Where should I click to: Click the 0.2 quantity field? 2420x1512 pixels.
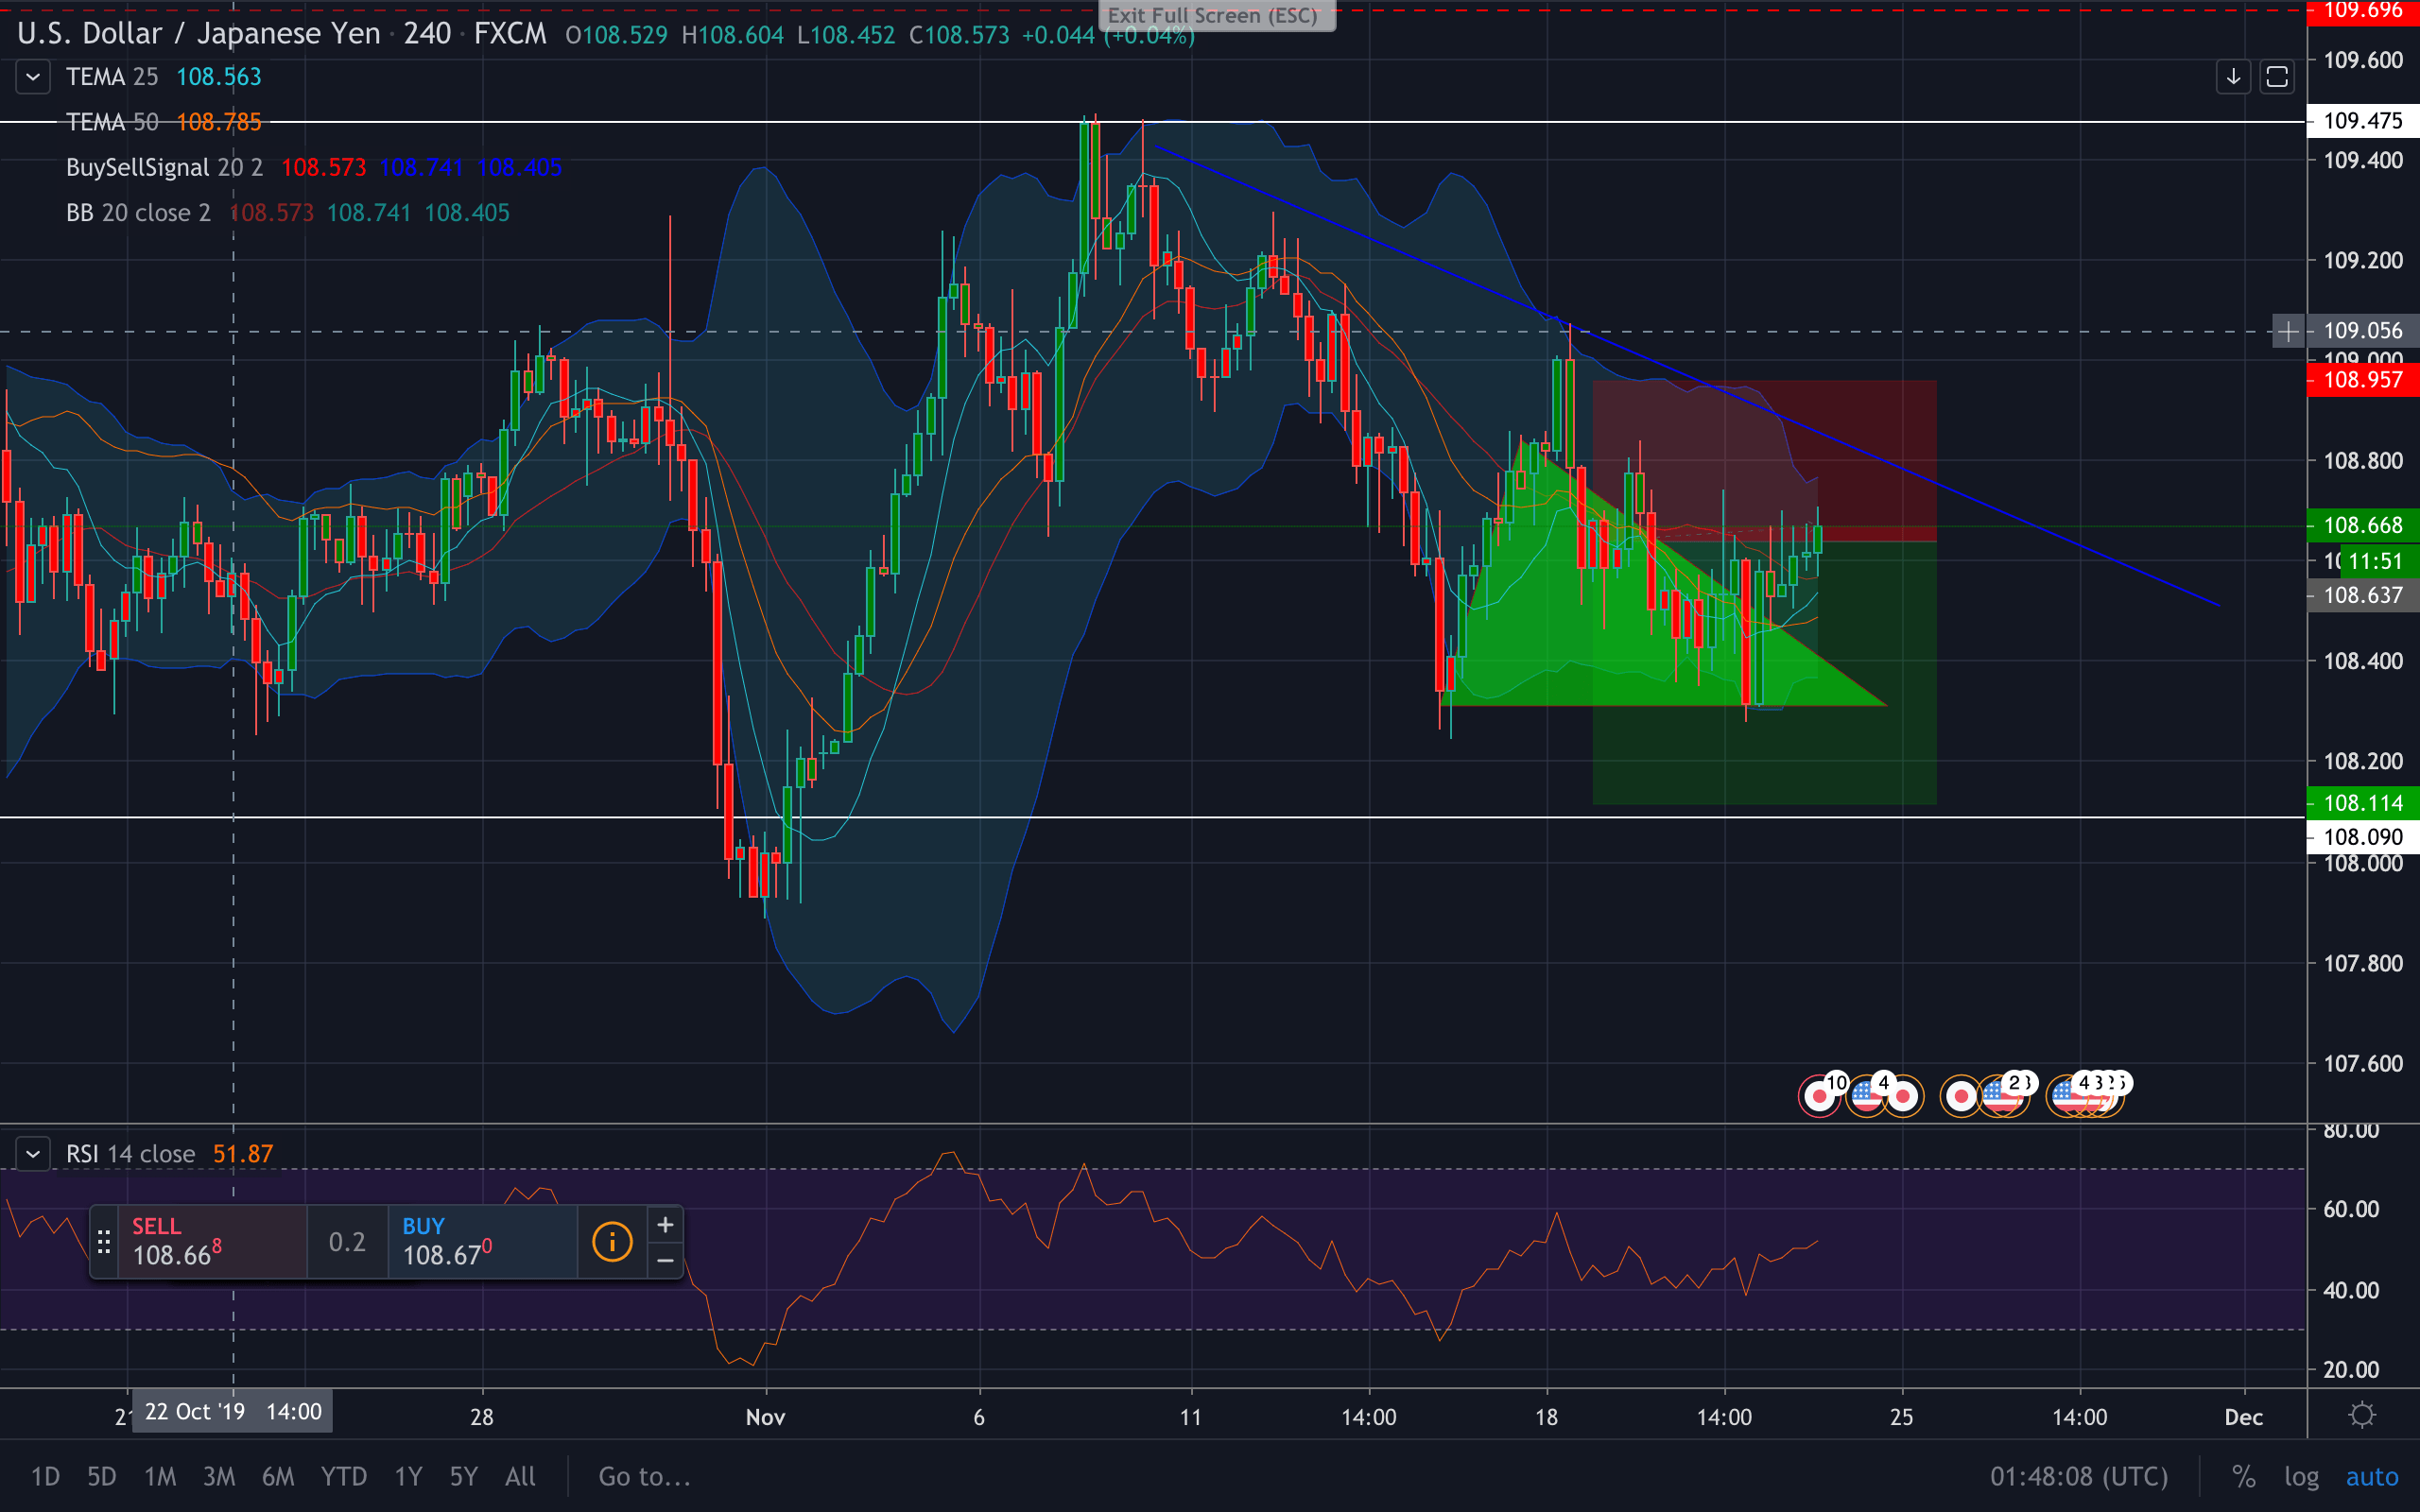pyautogui.click(x=347, y=1241)
